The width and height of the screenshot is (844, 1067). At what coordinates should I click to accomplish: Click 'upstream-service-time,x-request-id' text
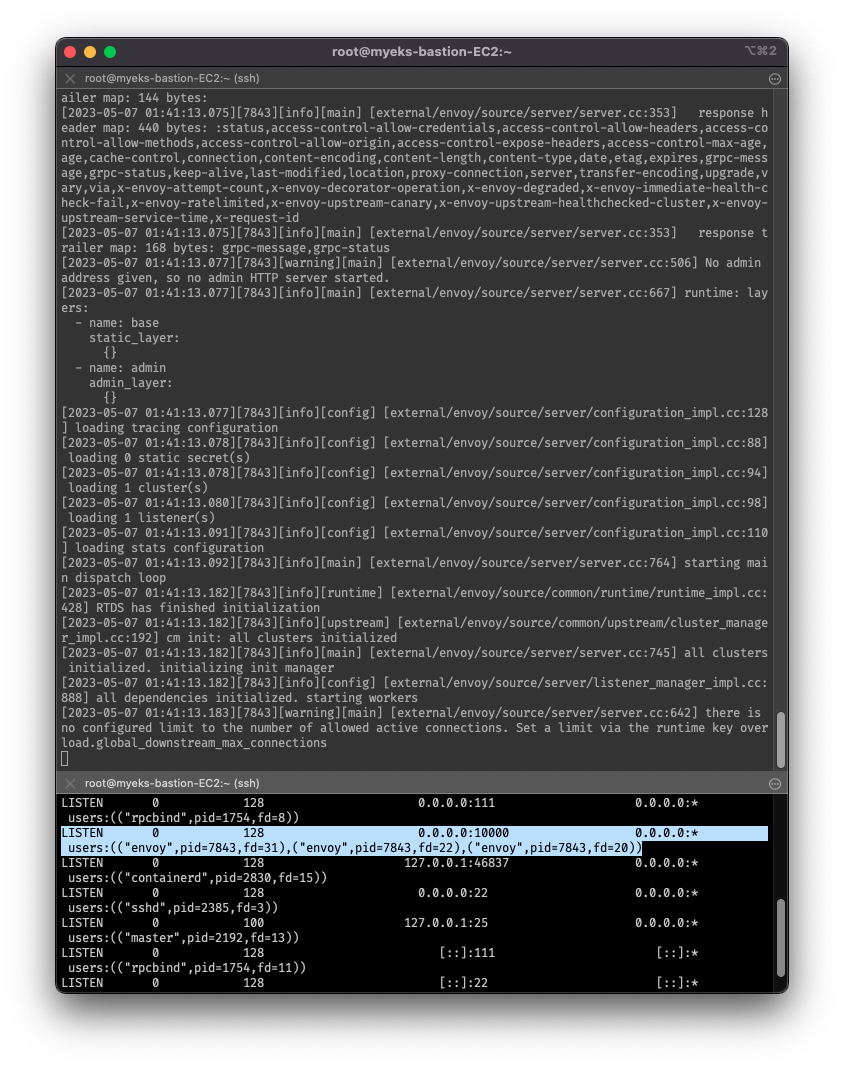tap(180, 218)
